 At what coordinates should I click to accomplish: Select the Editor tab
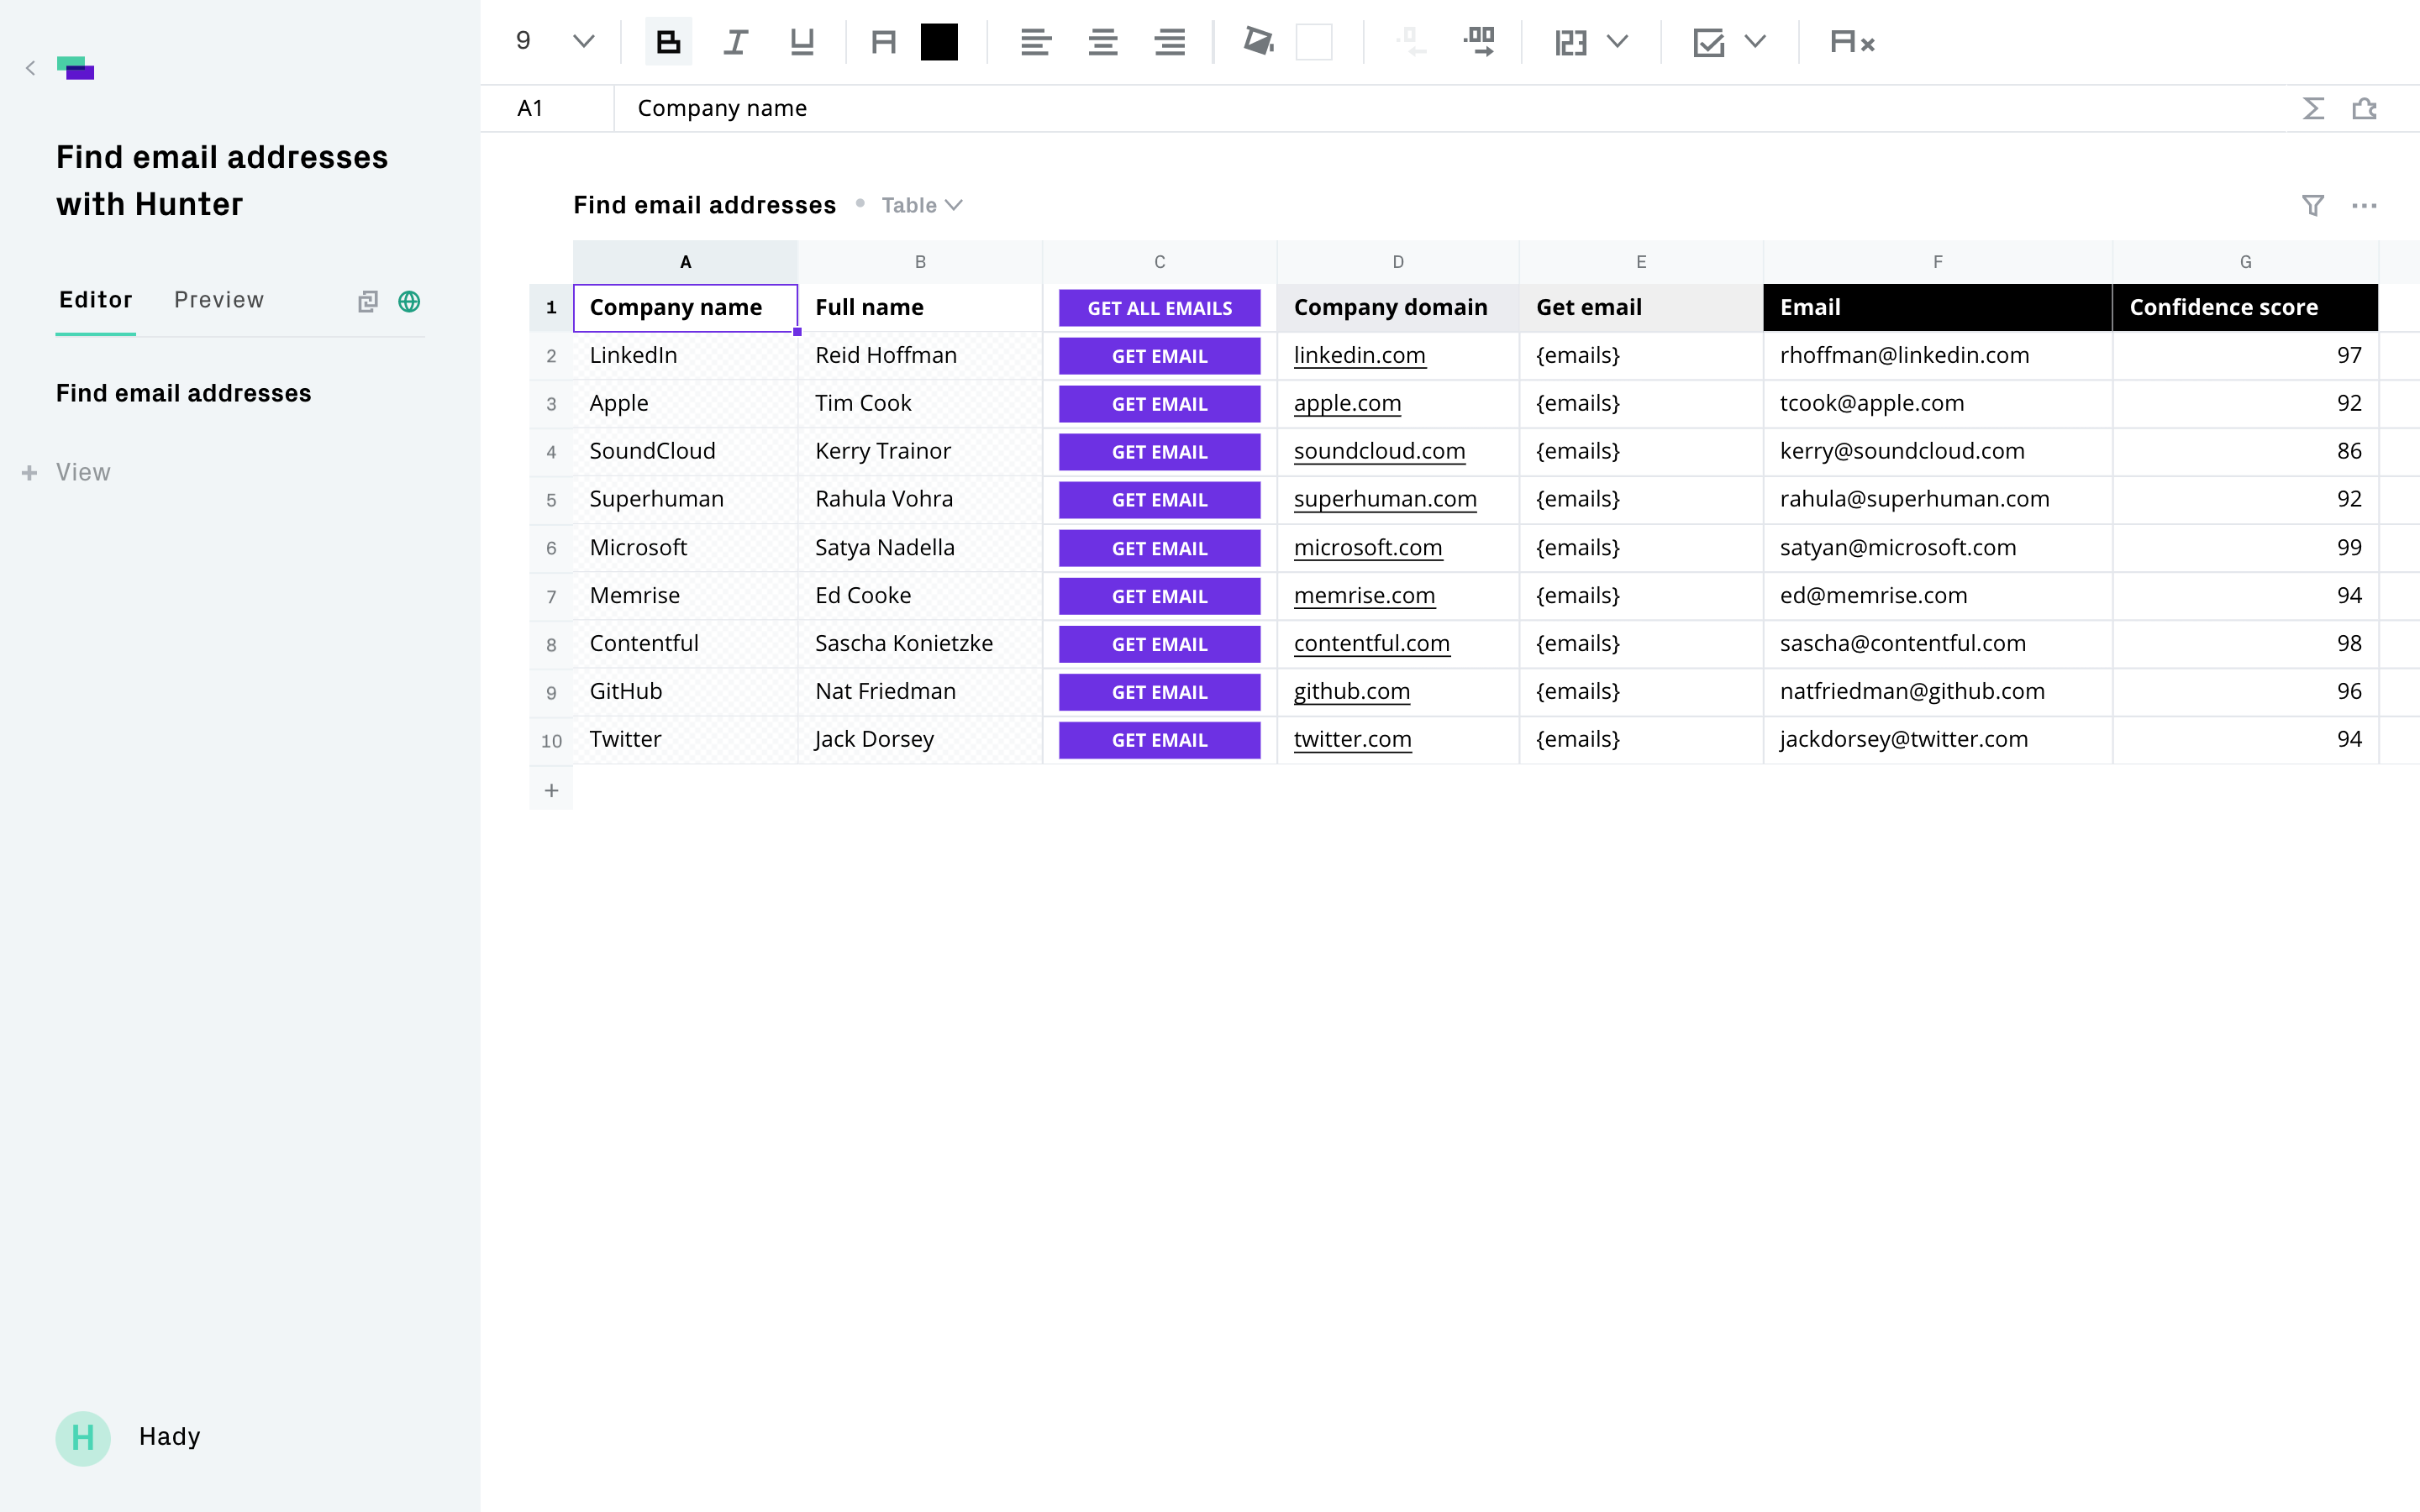[96, 300]
